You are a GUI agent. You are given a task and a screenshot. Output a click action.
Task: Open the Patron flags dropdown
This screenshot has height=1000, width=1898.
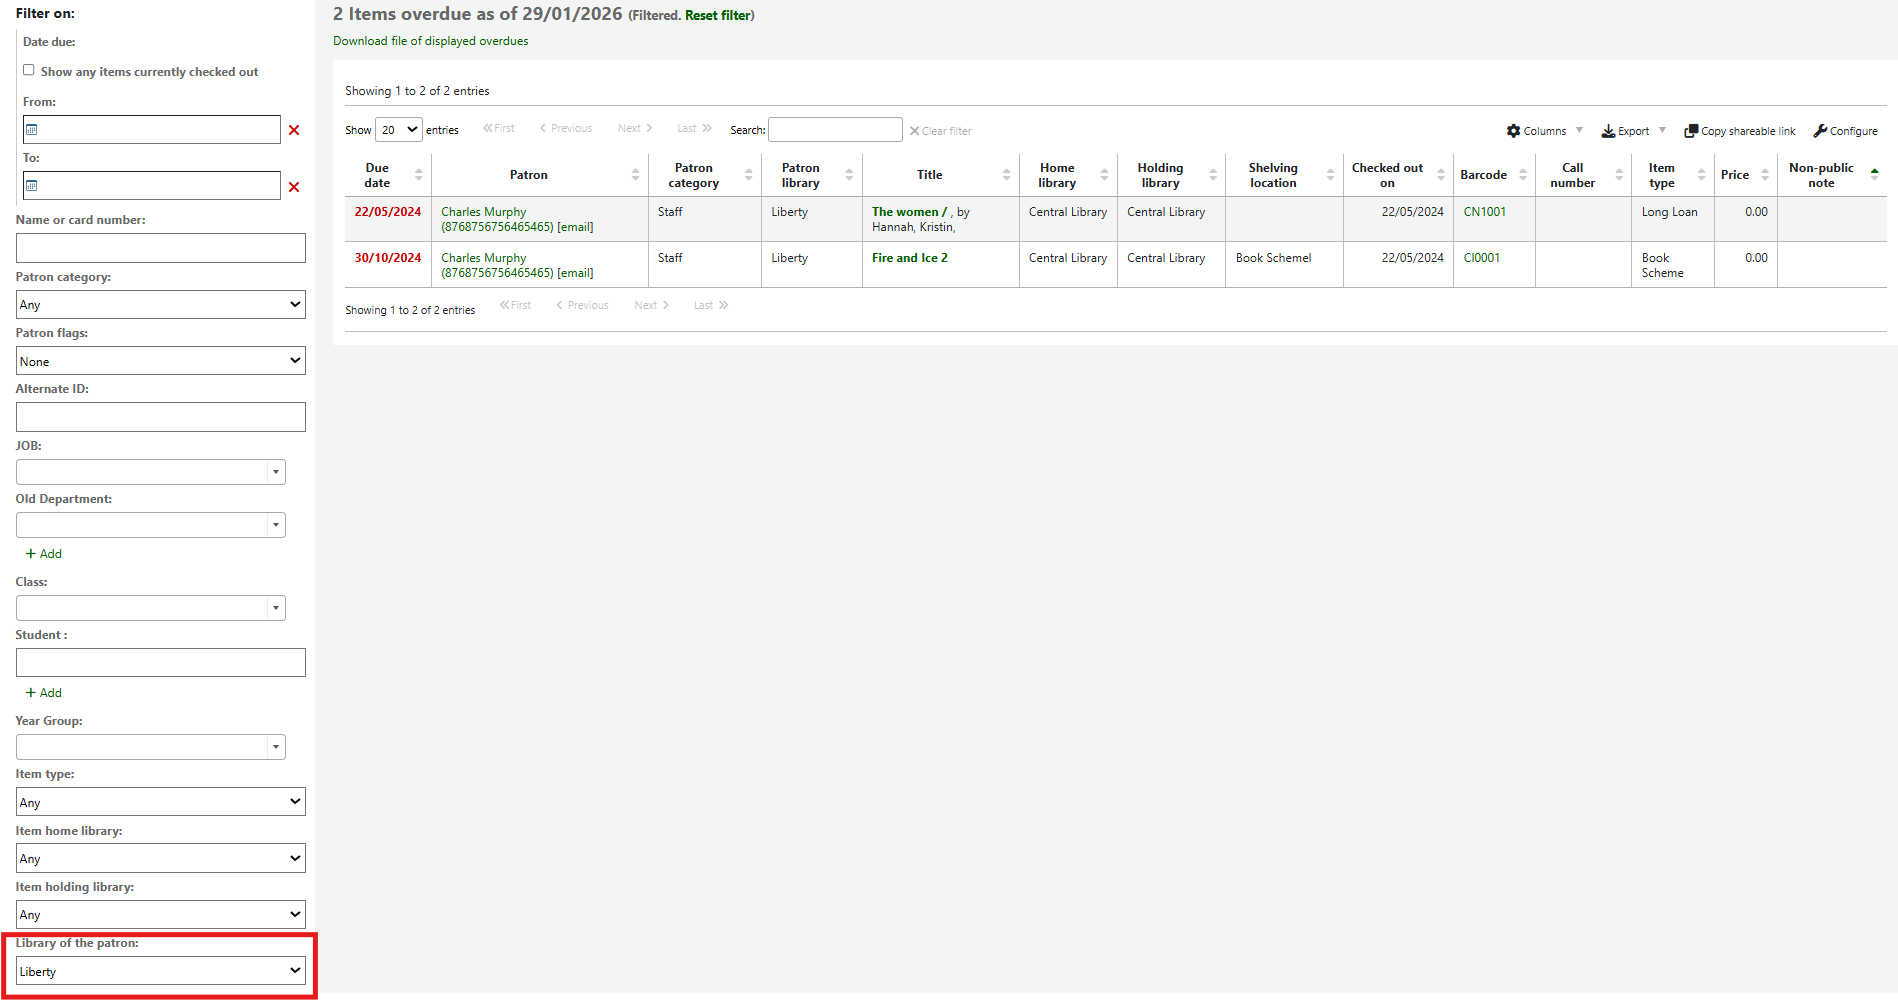(x=161, y=361)
